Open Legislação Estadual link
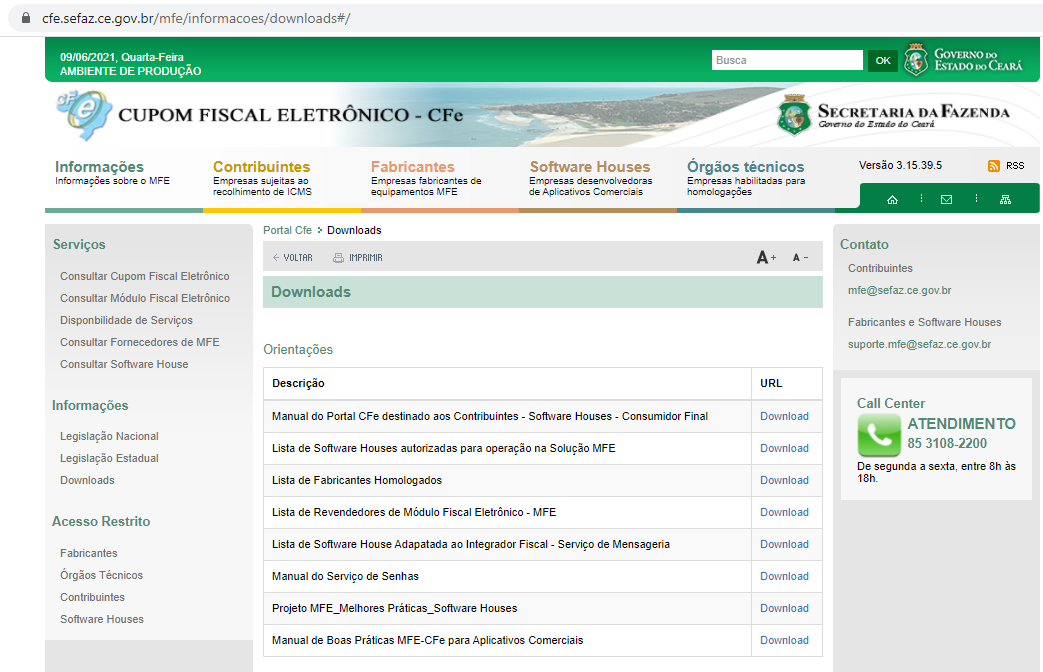 point(109,458)
